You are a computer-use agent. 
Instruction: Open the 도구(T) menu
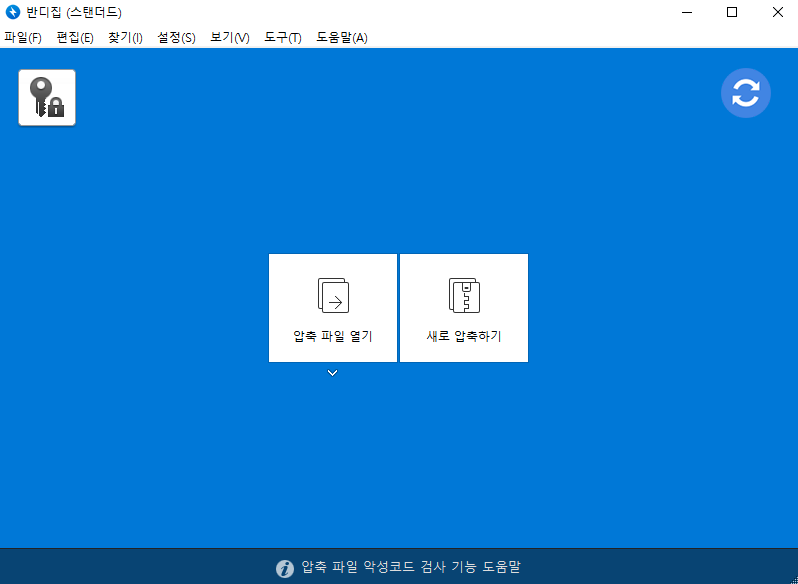[282, 38]
